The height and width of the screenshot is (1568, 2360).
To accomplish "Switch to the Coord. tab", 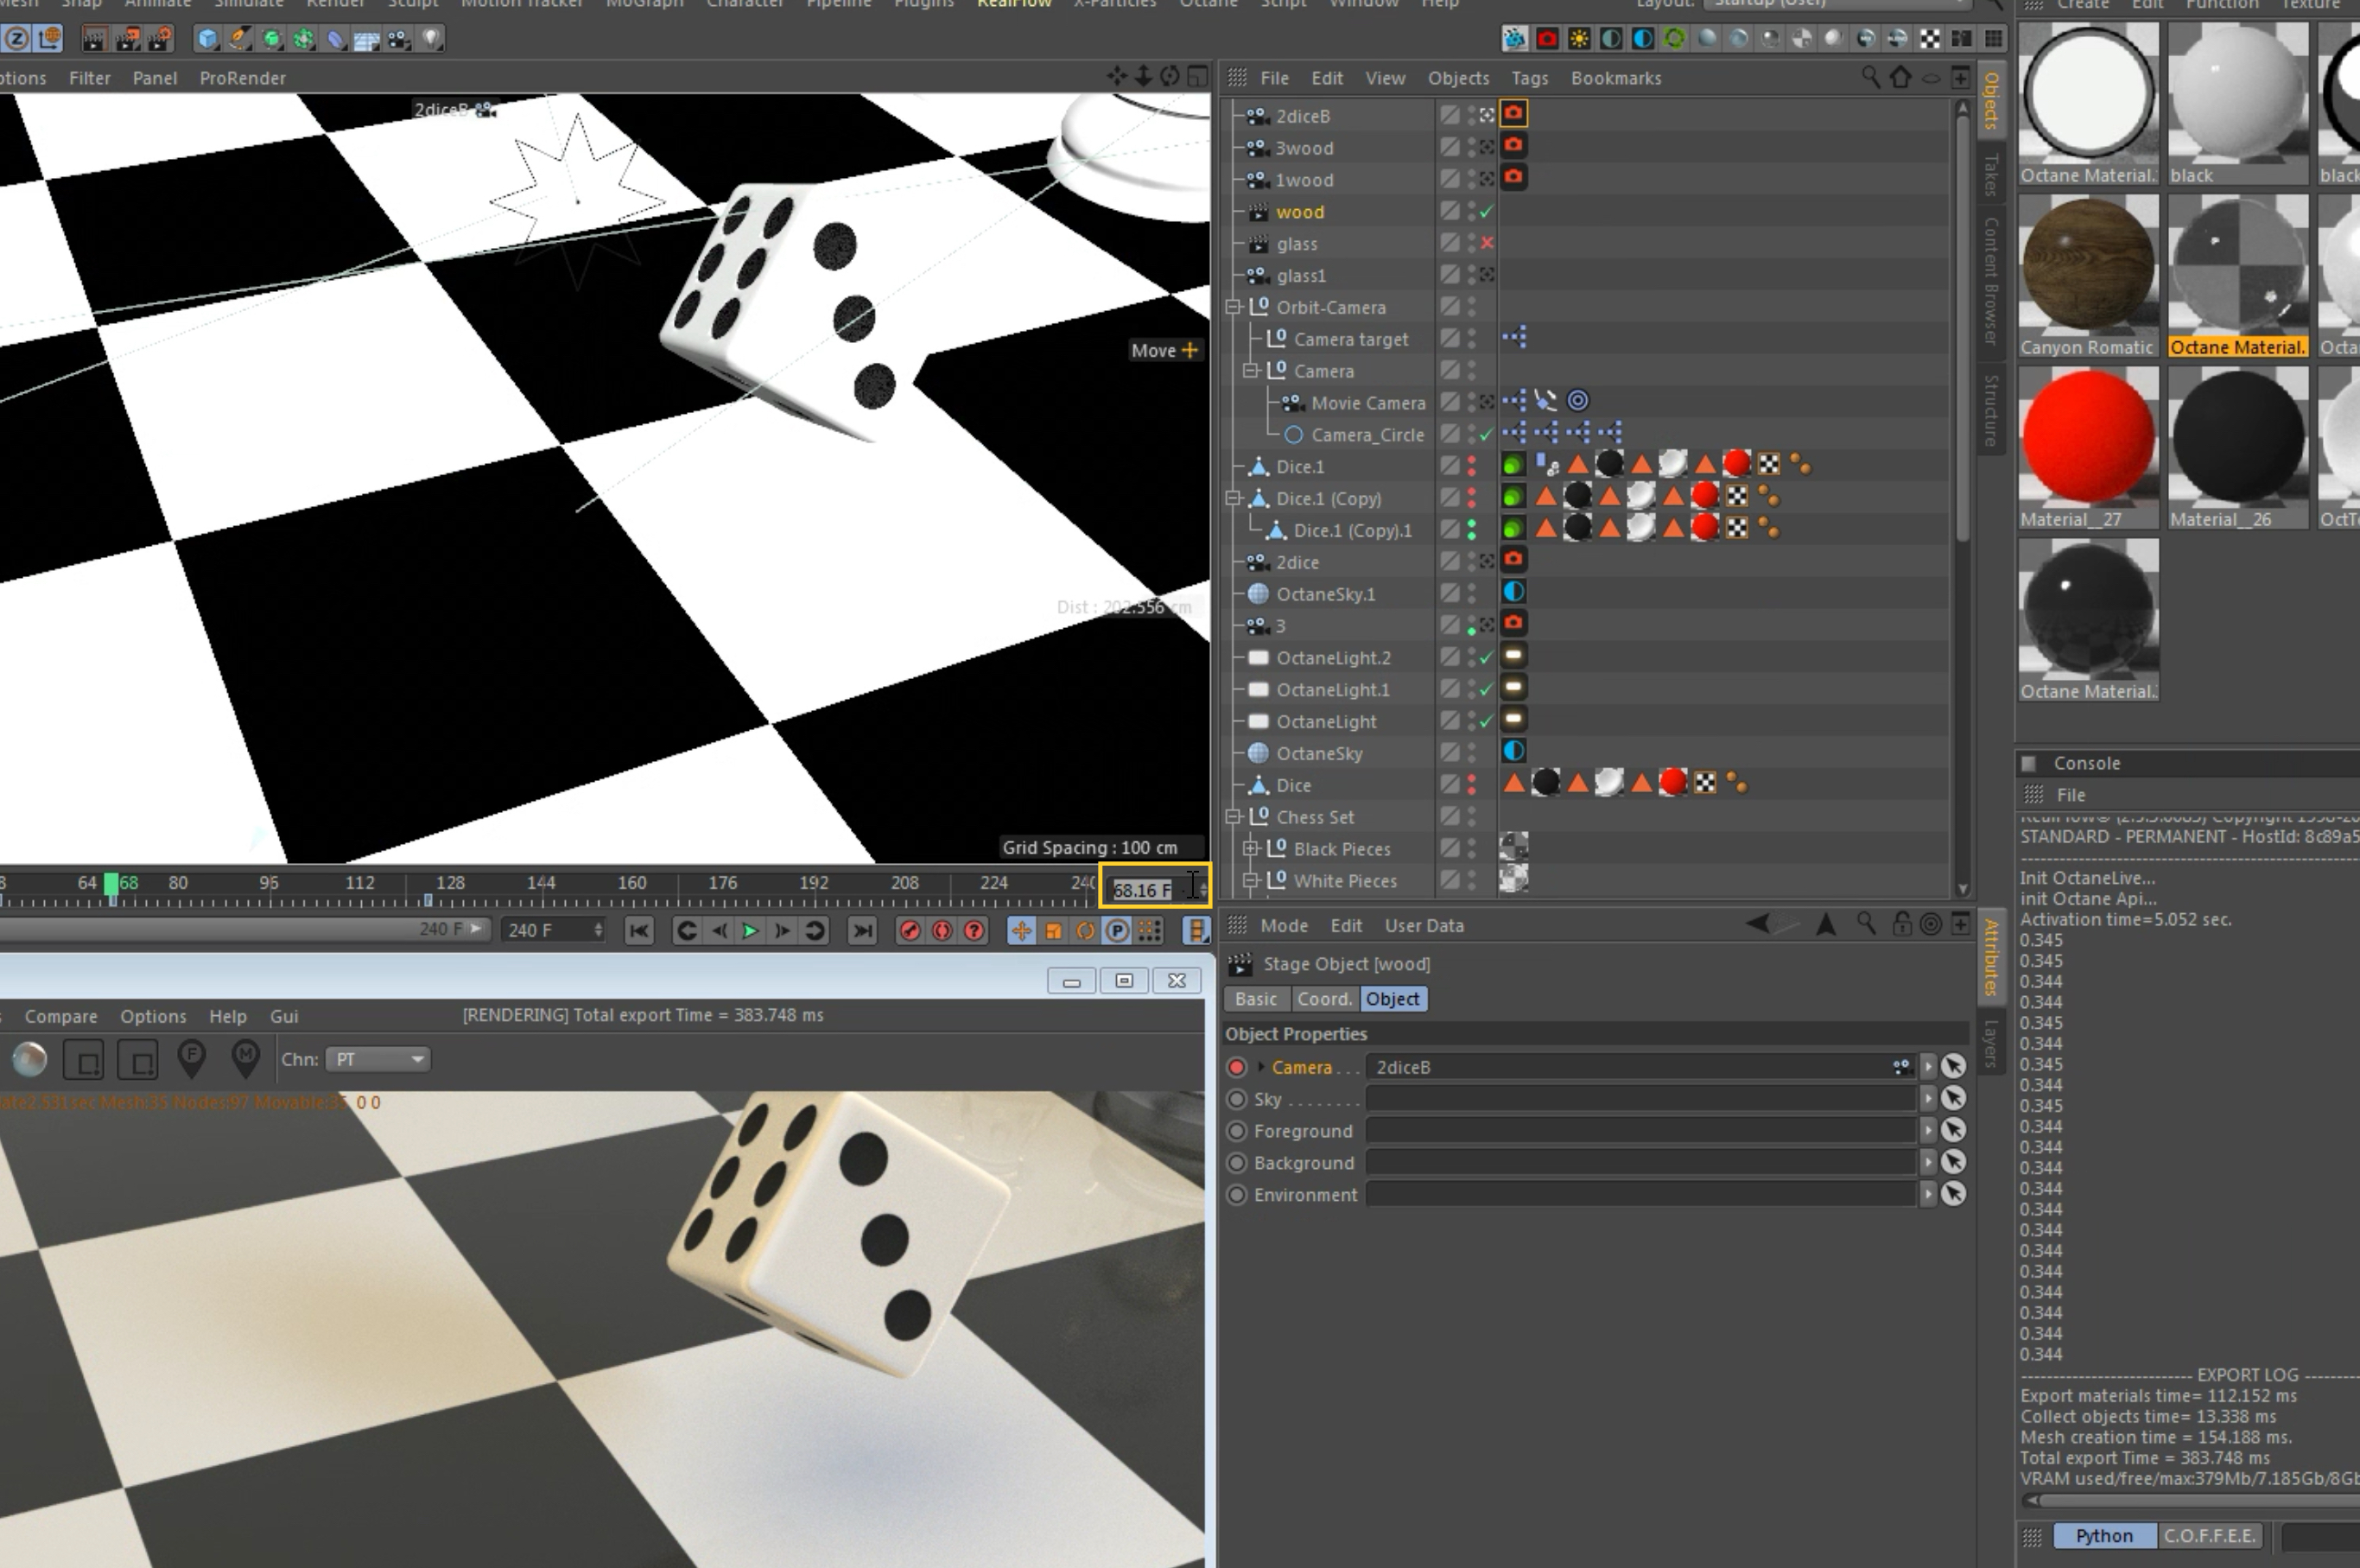I will coord(1324,999).
